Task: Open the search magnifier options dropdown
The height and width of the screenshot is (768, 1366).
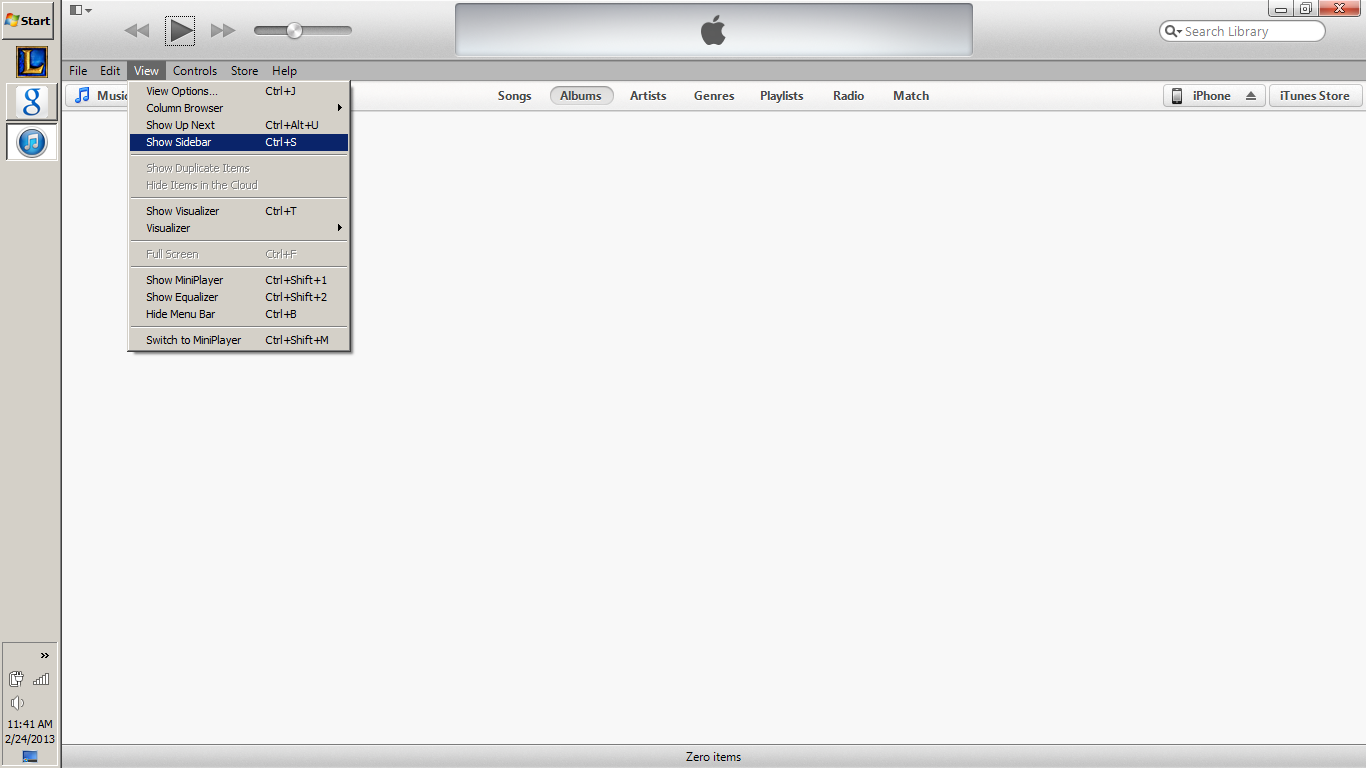Action: (x=1173, y=31)
